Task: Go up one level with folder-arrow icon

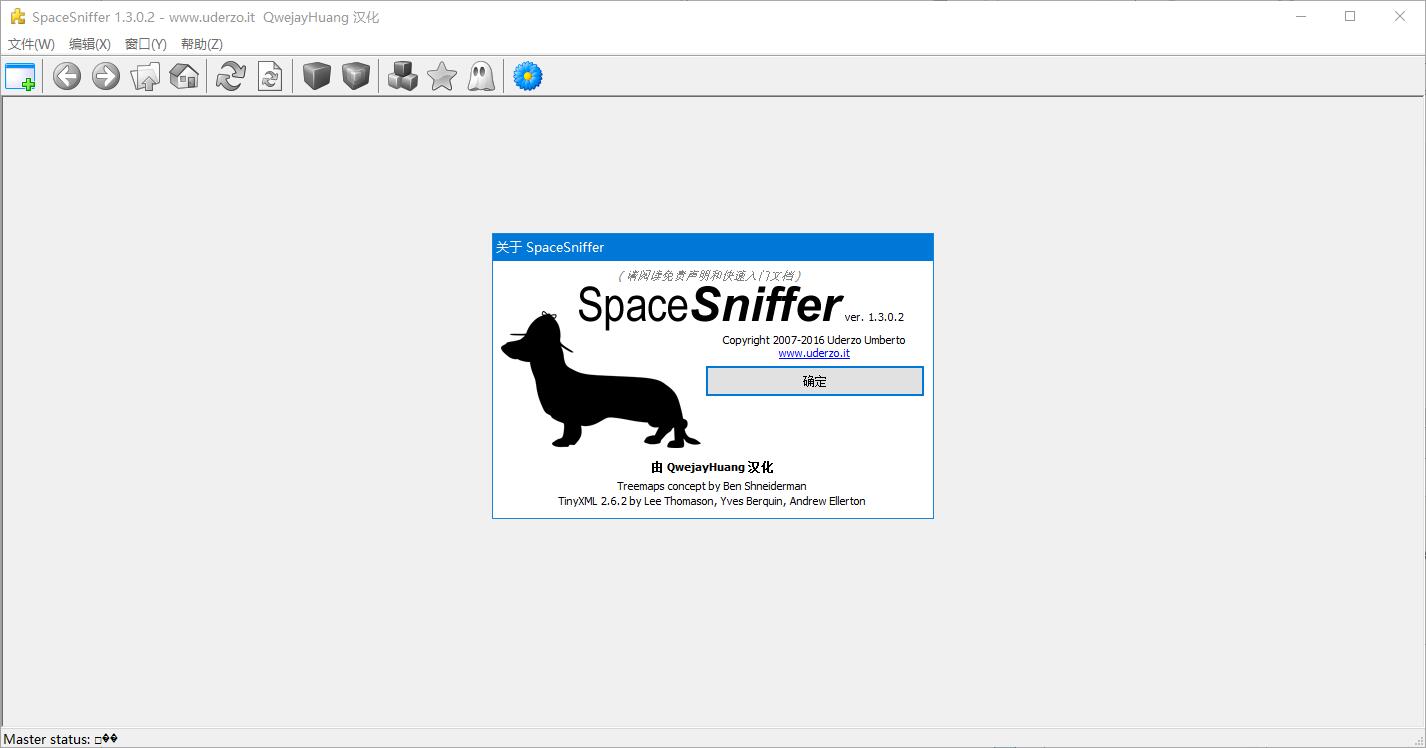Action: pos(145,76)
